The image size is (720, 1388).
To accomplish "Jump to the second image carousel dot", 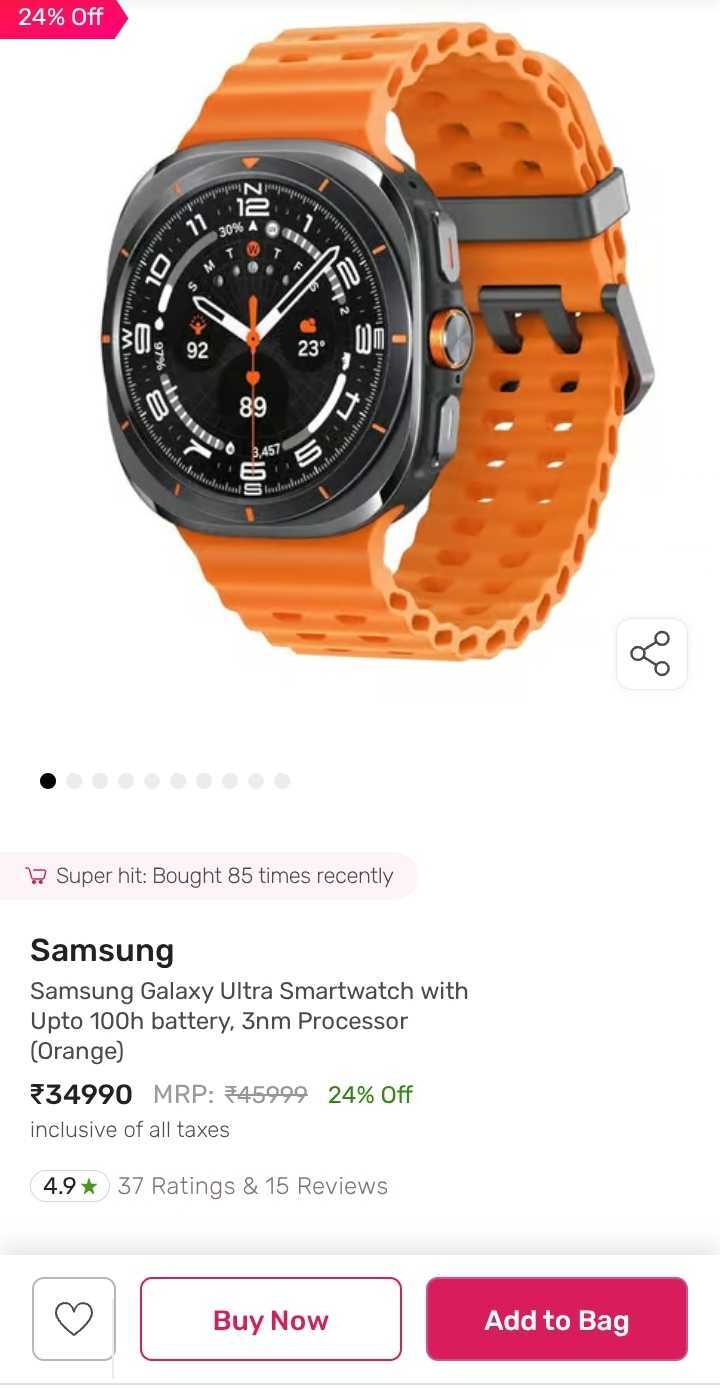I will click(x=74, y=781).
